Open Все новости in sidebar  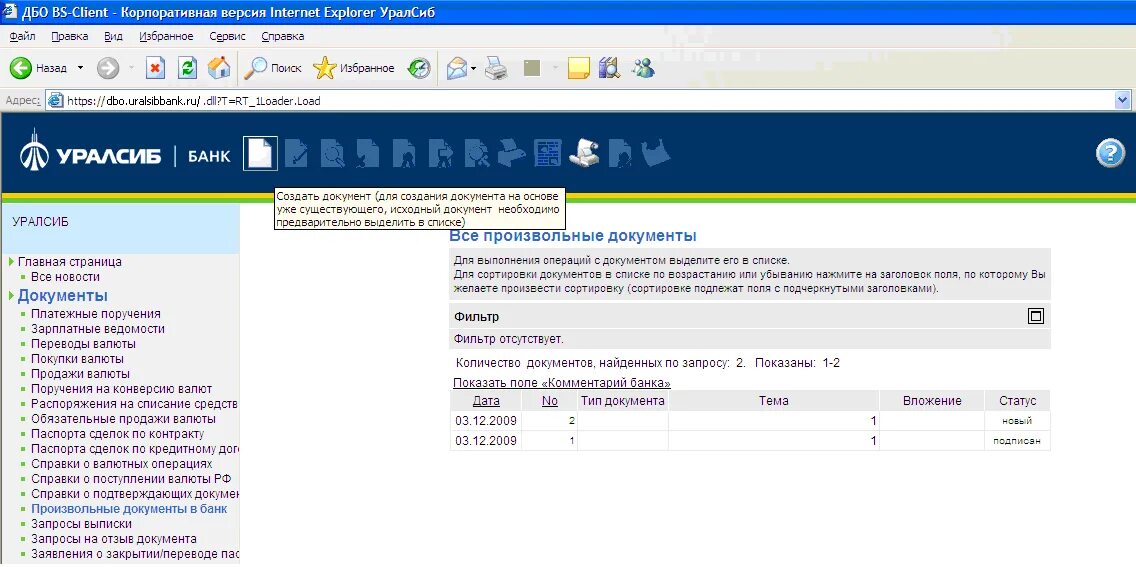(x=65, y=277)
